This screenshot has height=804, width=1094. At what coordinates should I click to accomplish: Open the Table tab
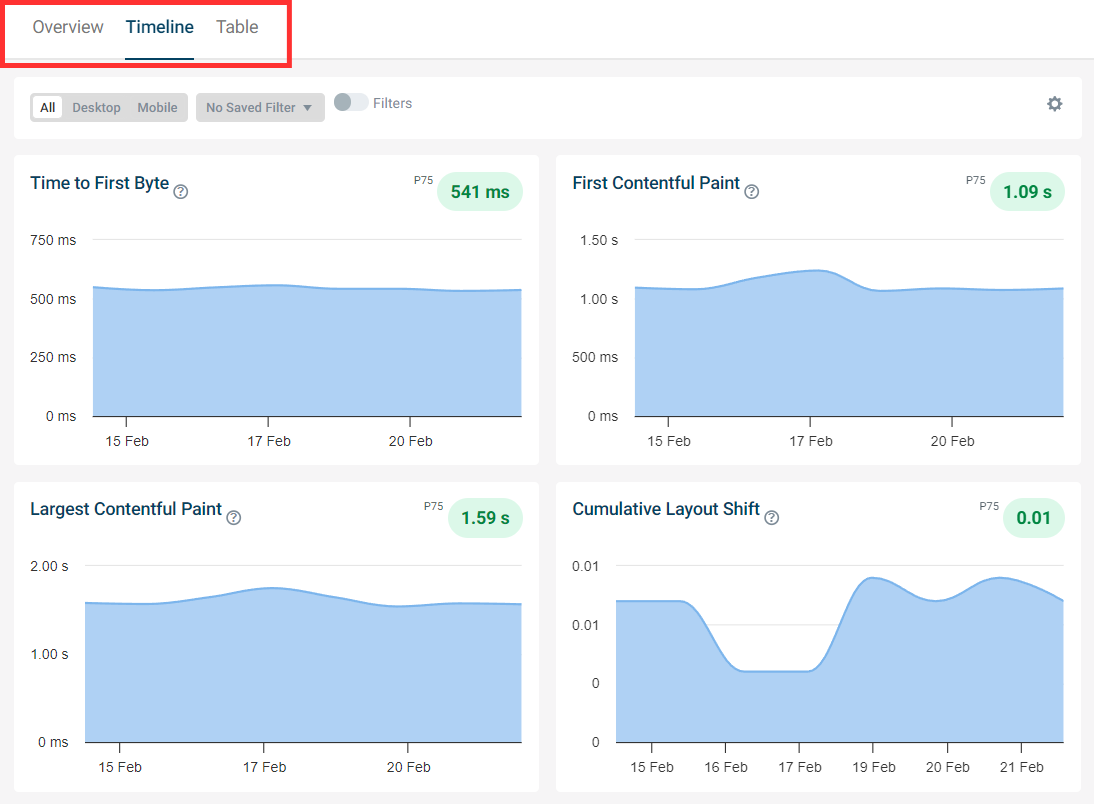(x=237, y=27)
